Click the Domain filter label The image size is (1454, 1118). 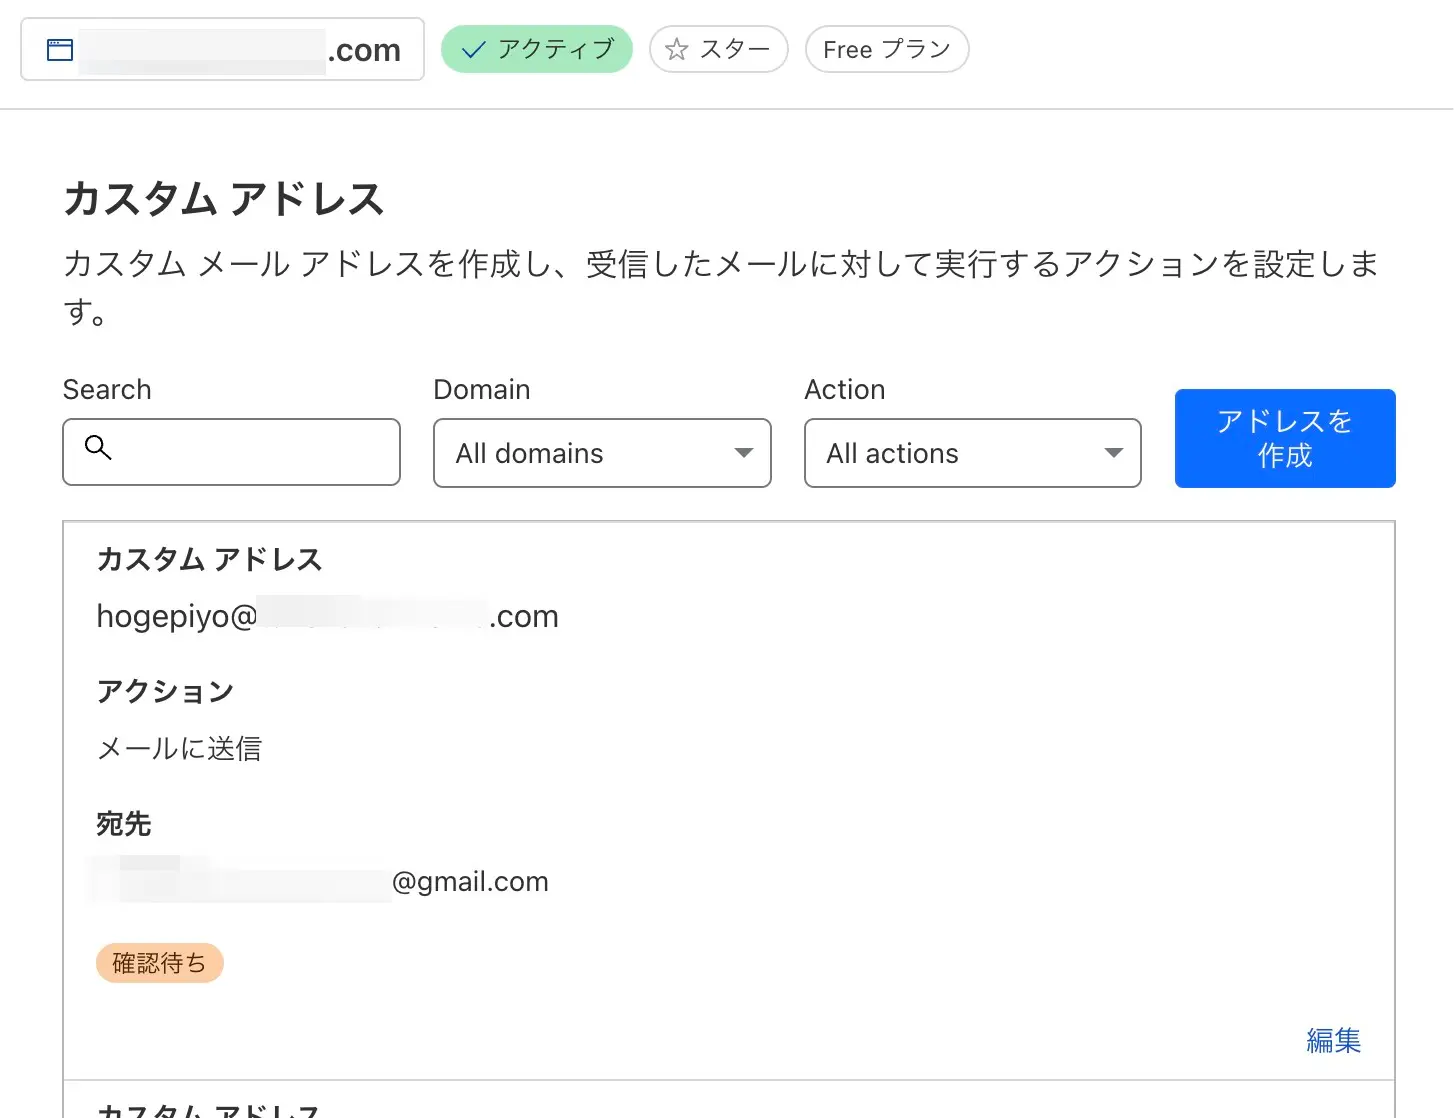tap(482, 389)
